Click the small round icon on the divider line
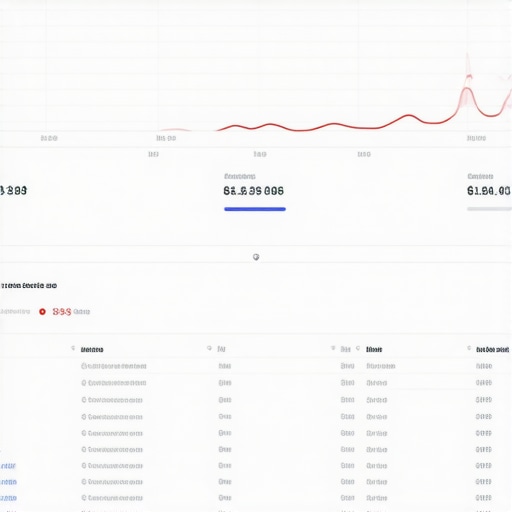 pyautogui.click(x=256, y=257)
